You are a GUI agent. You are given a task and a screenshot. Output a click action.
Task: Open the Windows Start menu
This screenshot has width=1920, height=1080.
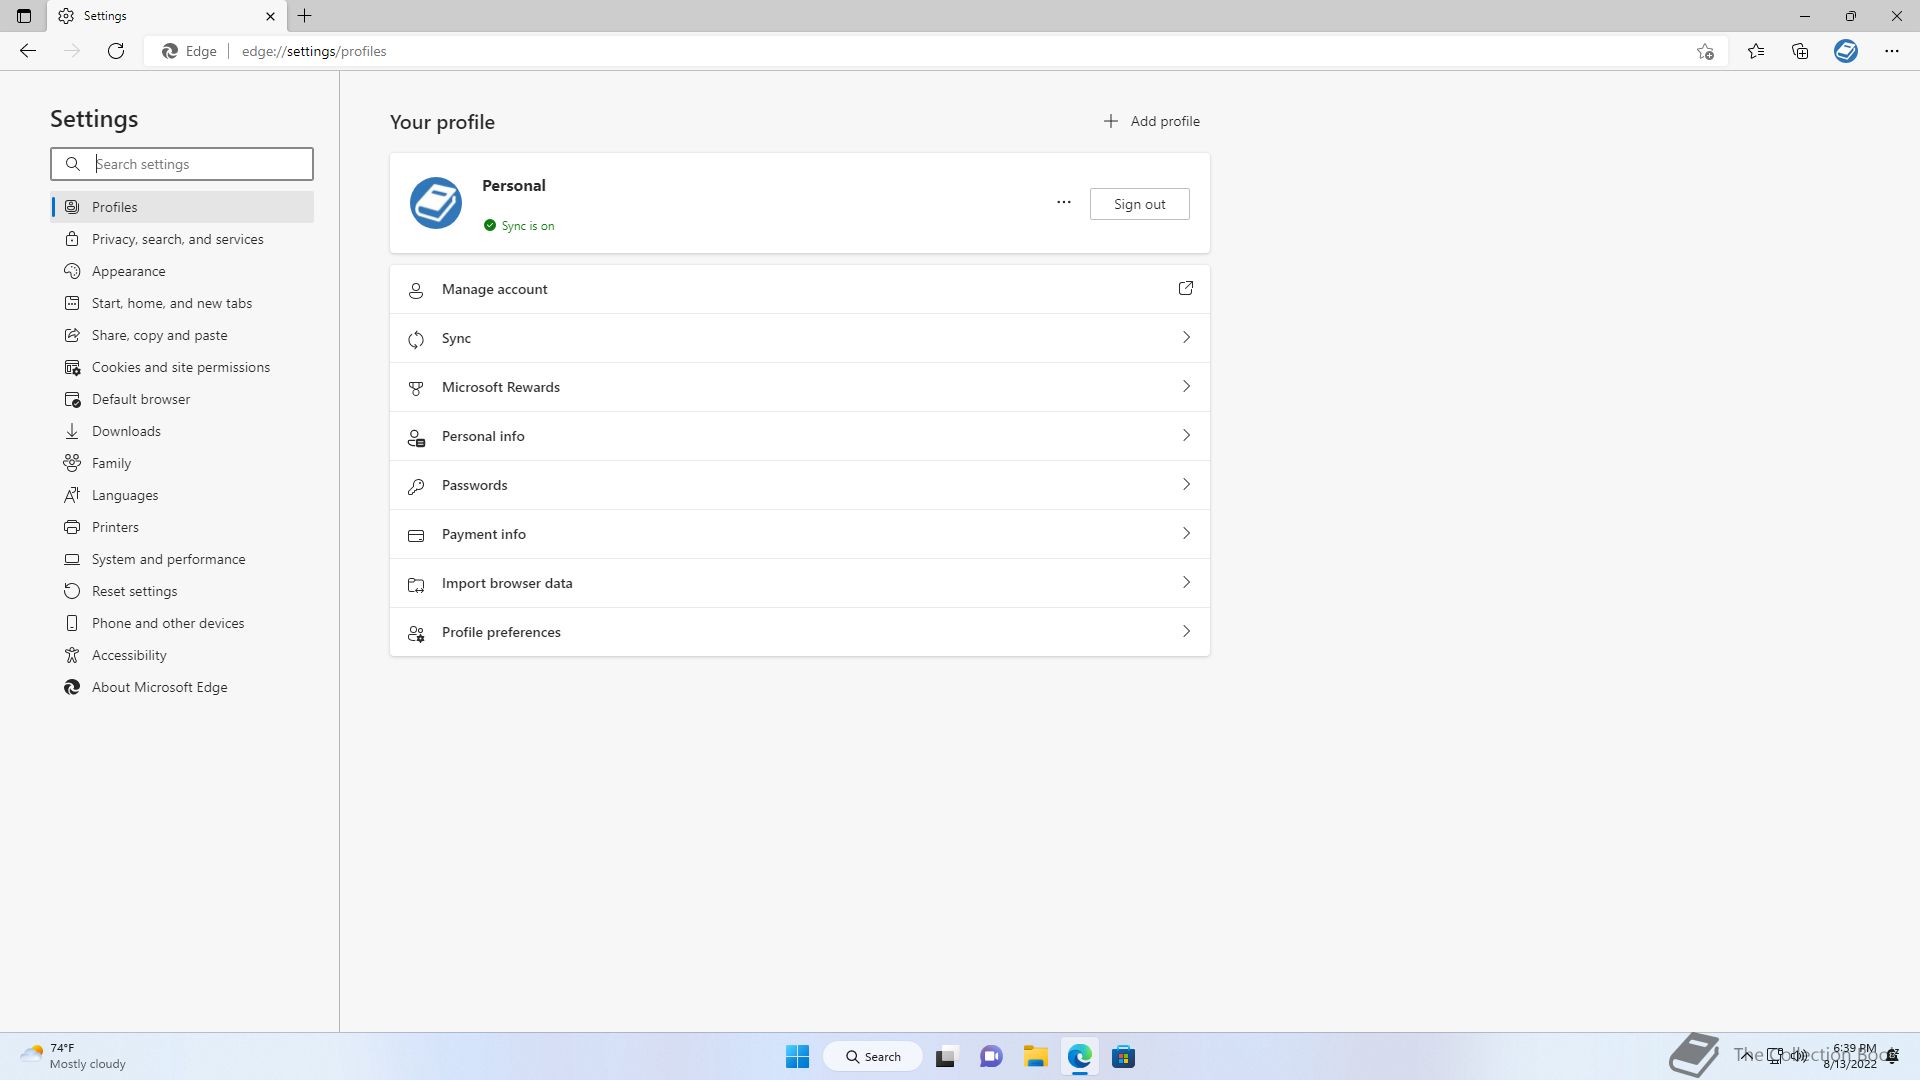click(x=797, y=1056)
